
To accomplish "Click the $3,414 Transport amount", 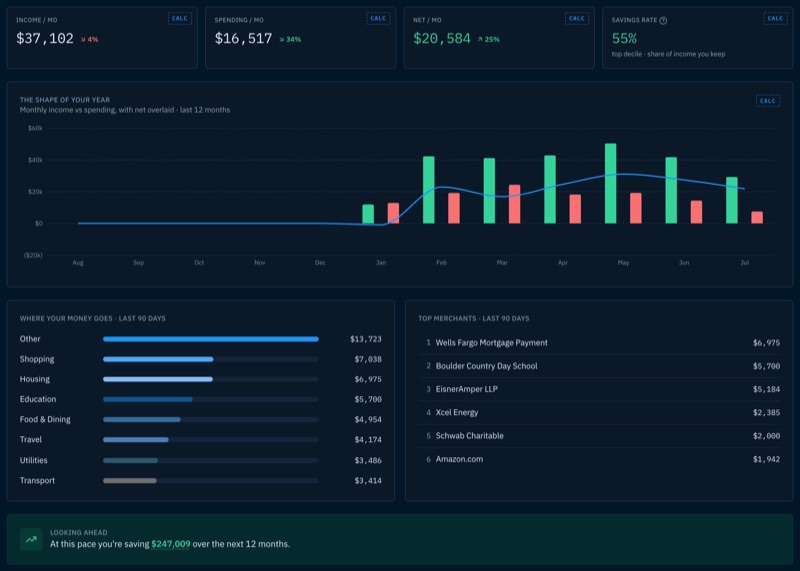I will click(x=368, y=480).
